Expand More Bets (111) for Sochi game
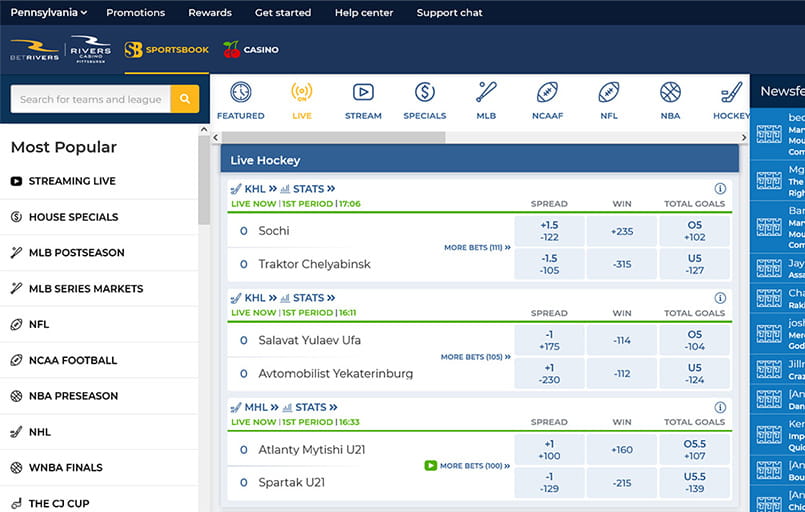 (477, 247)
